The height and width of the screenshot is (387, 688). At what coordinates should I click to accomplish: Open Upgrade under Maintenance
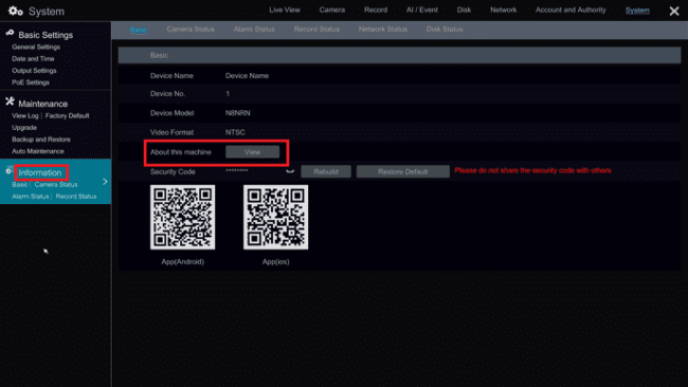pos(24,128)
